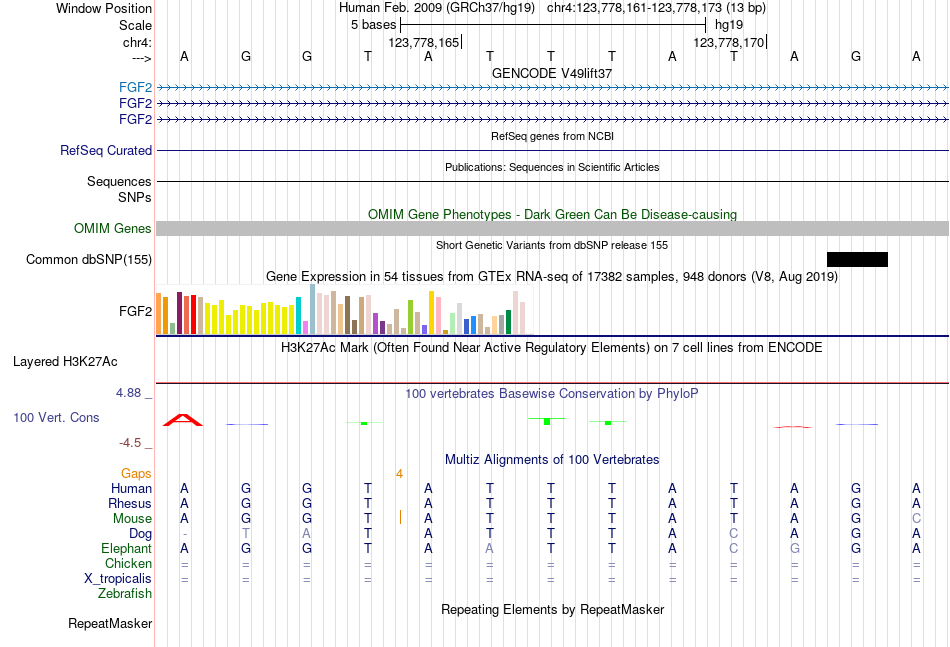Select the Mouse species row label
The width and height of the screenshot is (950, 647).
132,519
